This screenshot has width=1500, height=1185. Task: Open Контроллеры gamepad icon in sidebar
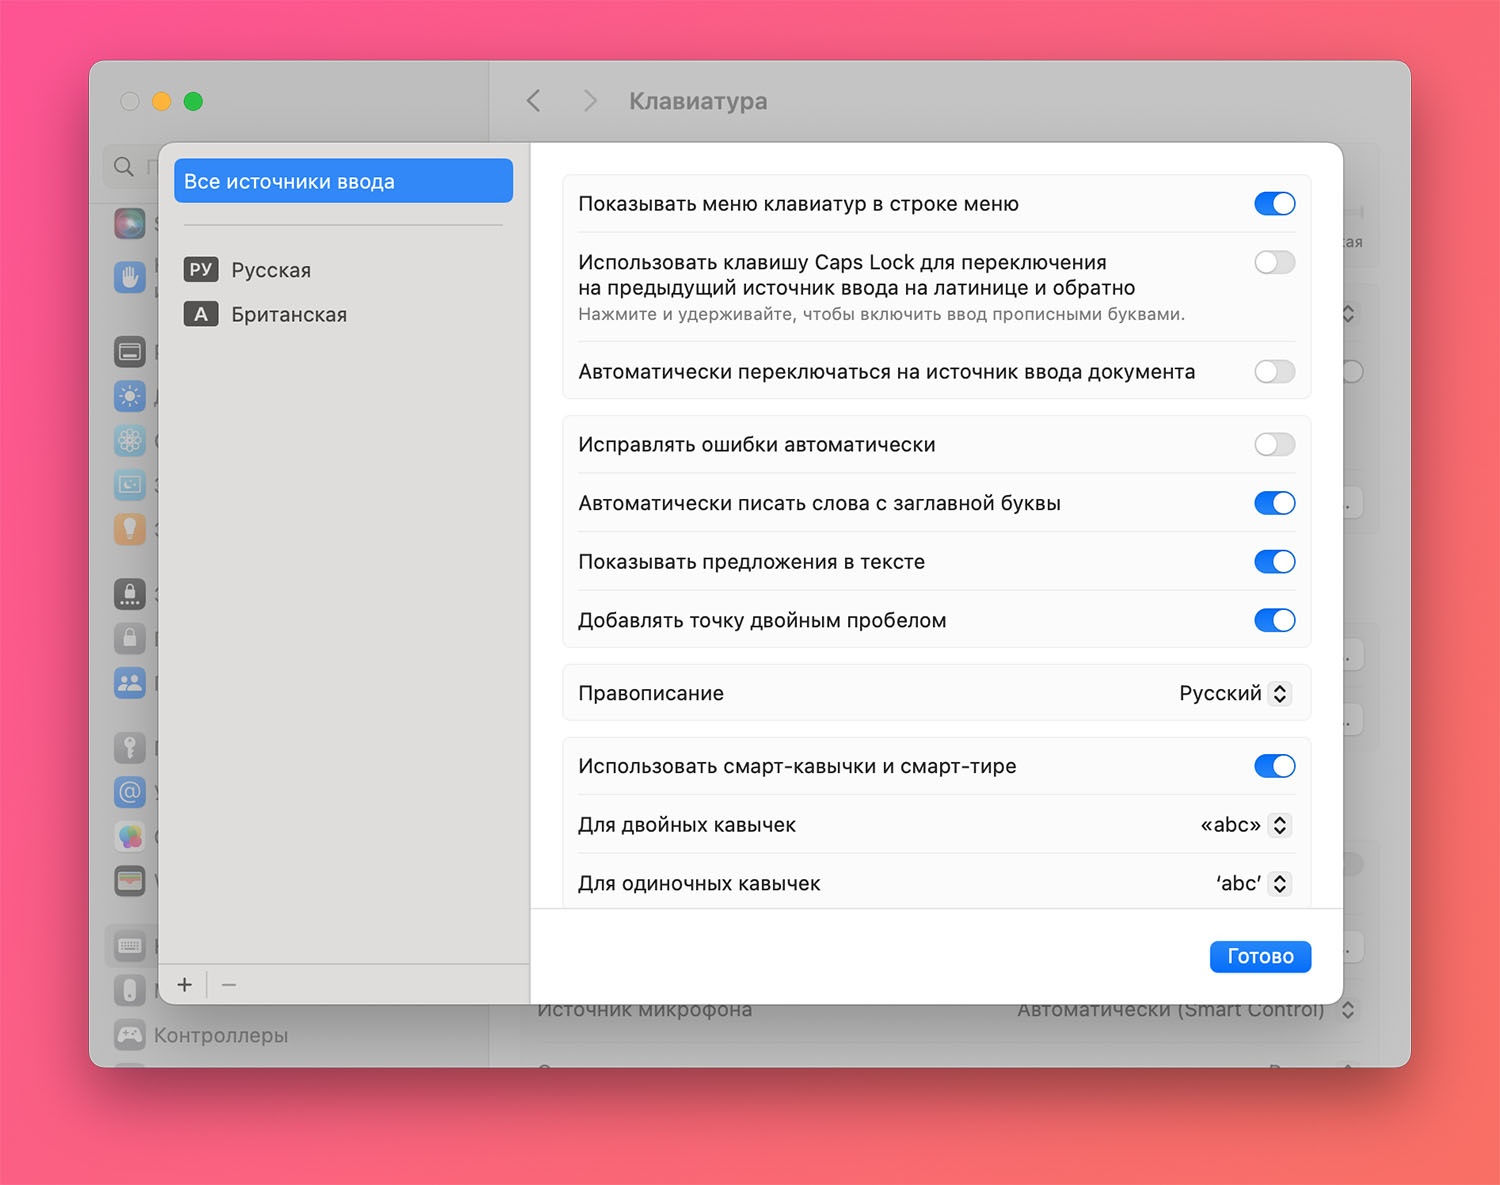click(129, 1035)
